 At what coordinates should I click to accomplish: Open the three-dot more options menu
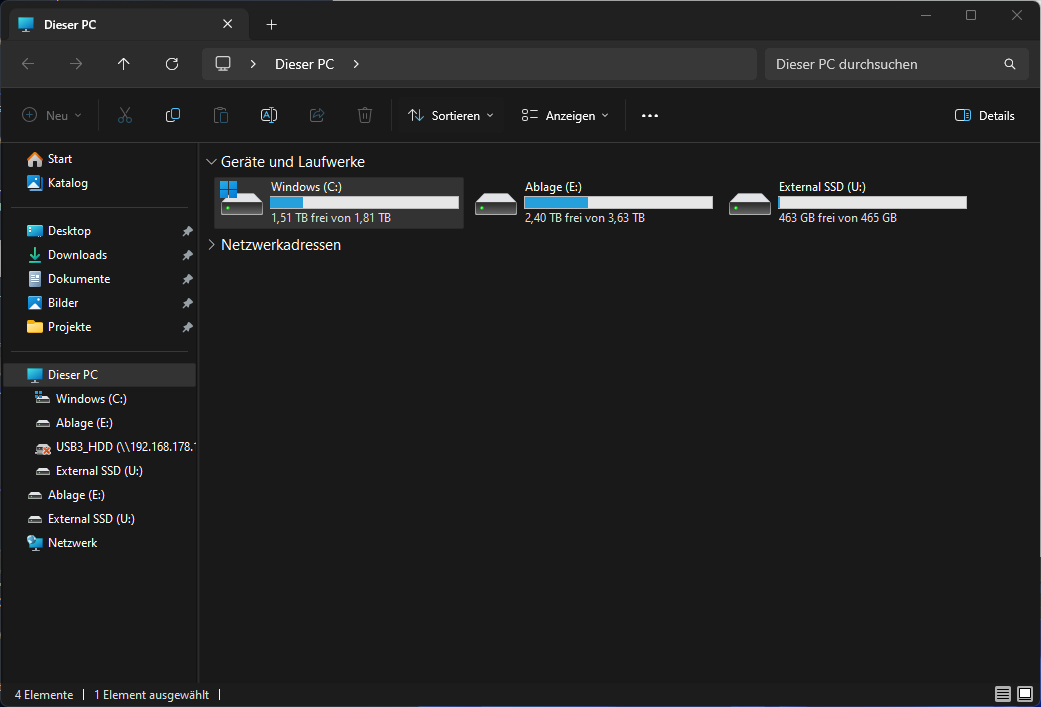(x=650, y=116)
